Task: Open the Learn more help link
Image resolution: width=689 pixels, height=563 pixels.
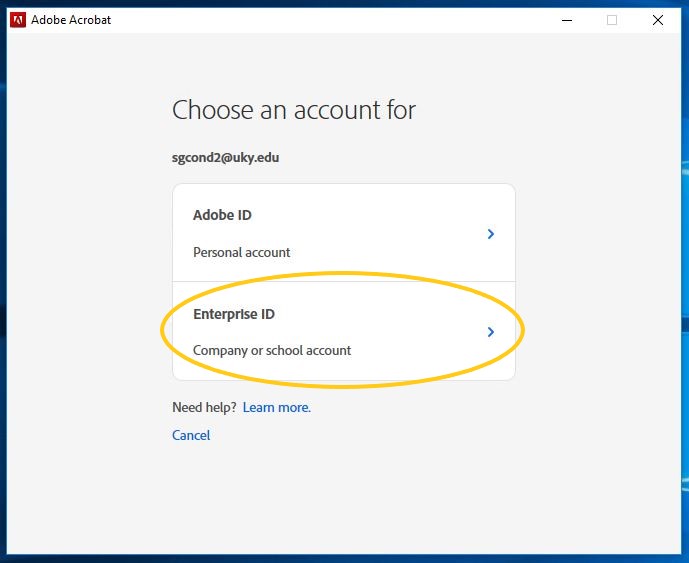Action: point(277,407)
